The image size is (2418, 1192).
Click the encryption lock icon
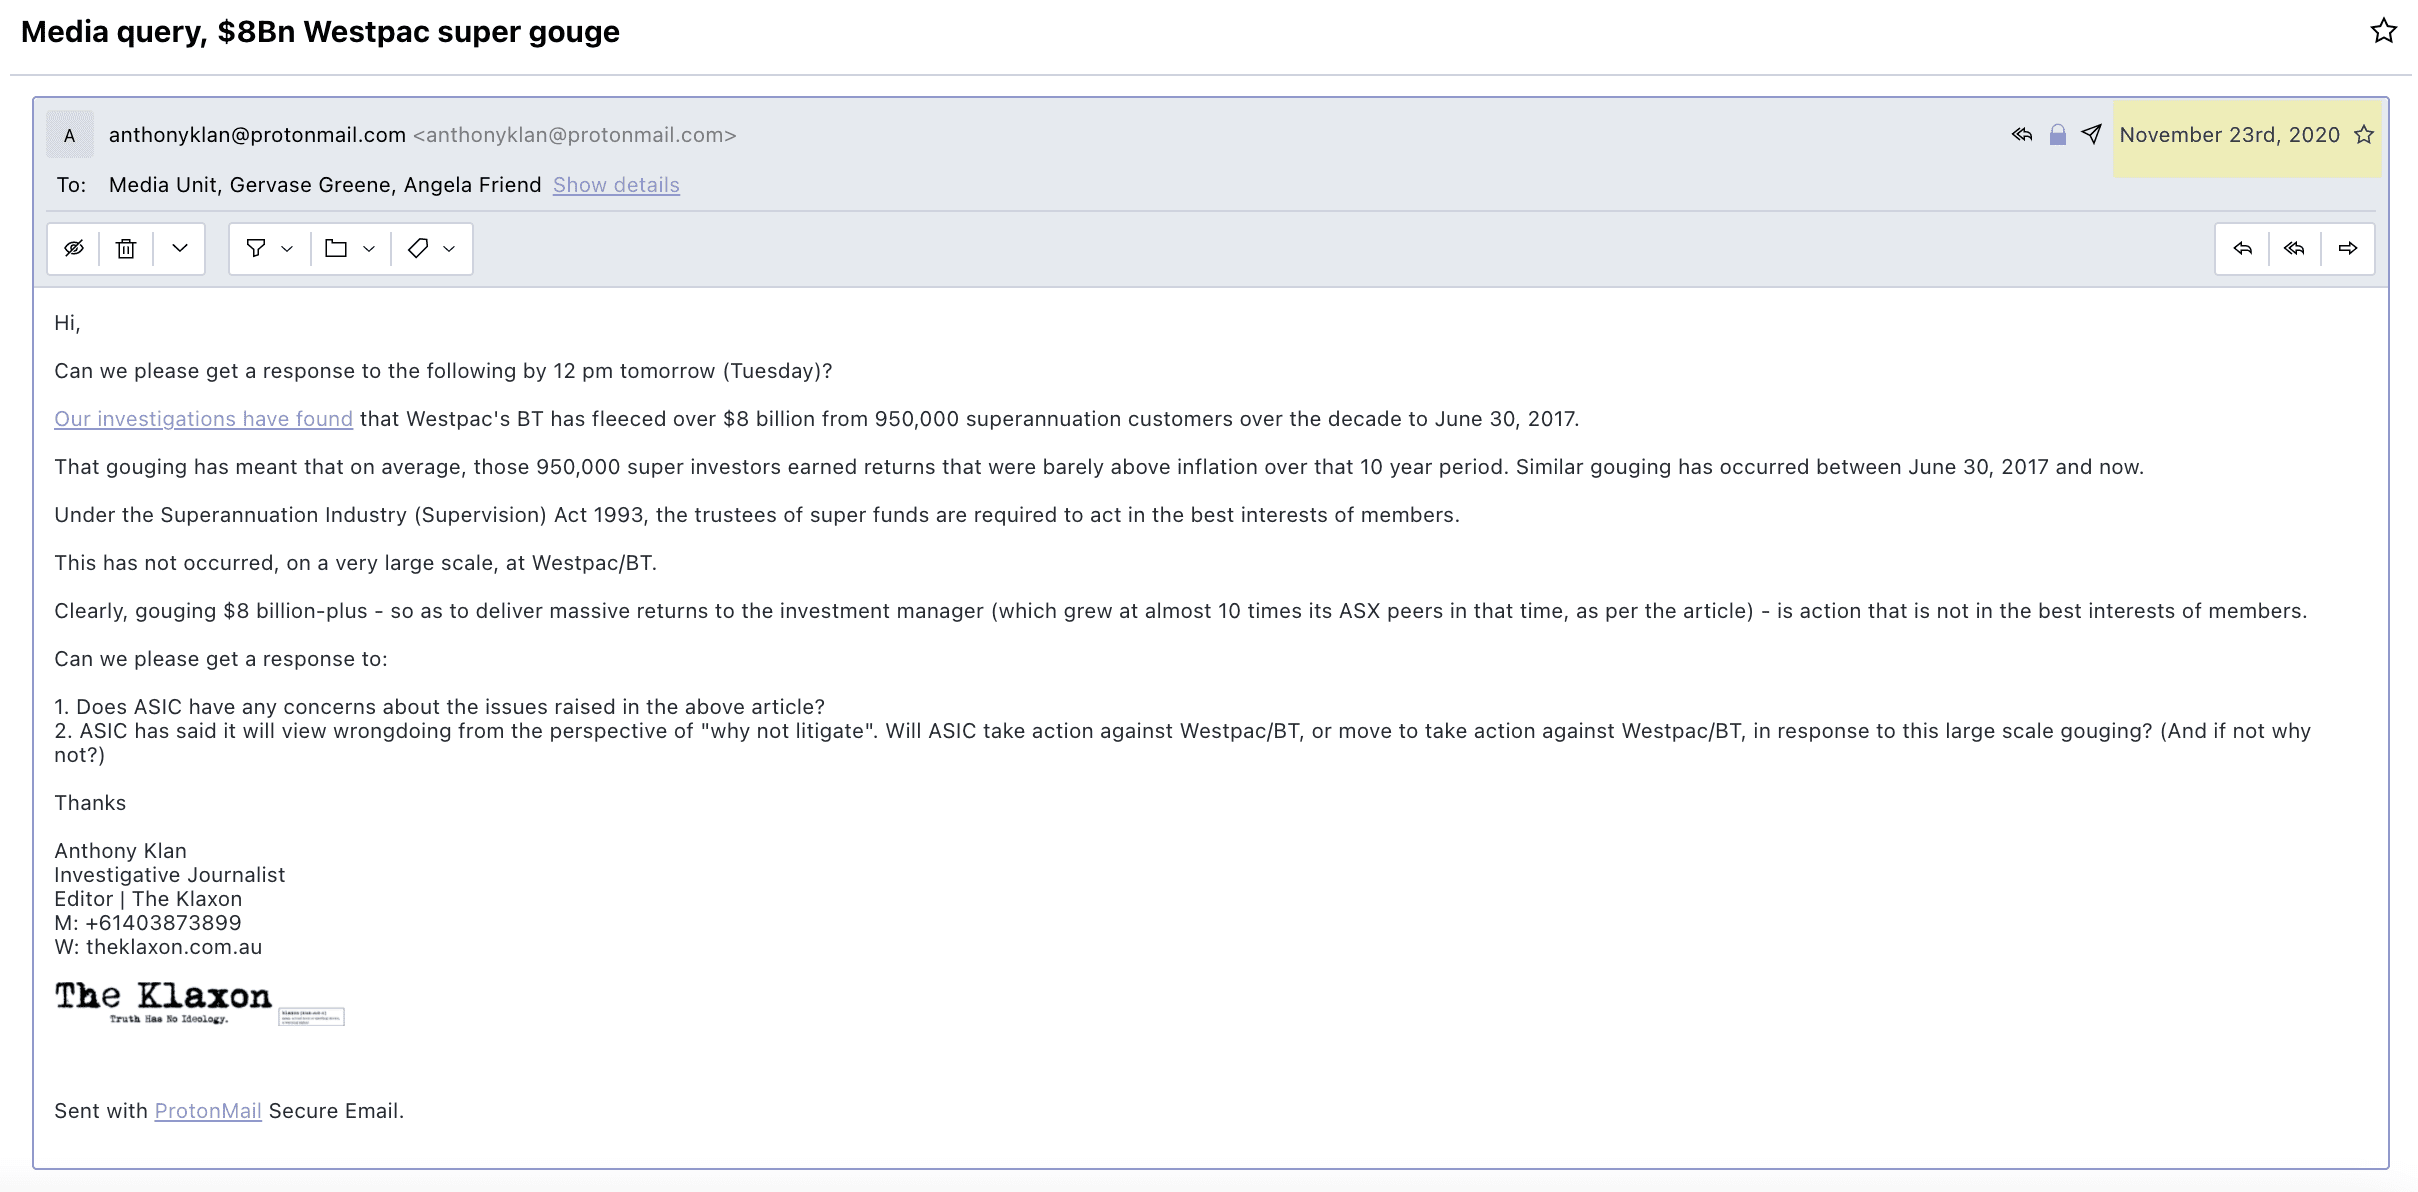(x=2057, y=135)
